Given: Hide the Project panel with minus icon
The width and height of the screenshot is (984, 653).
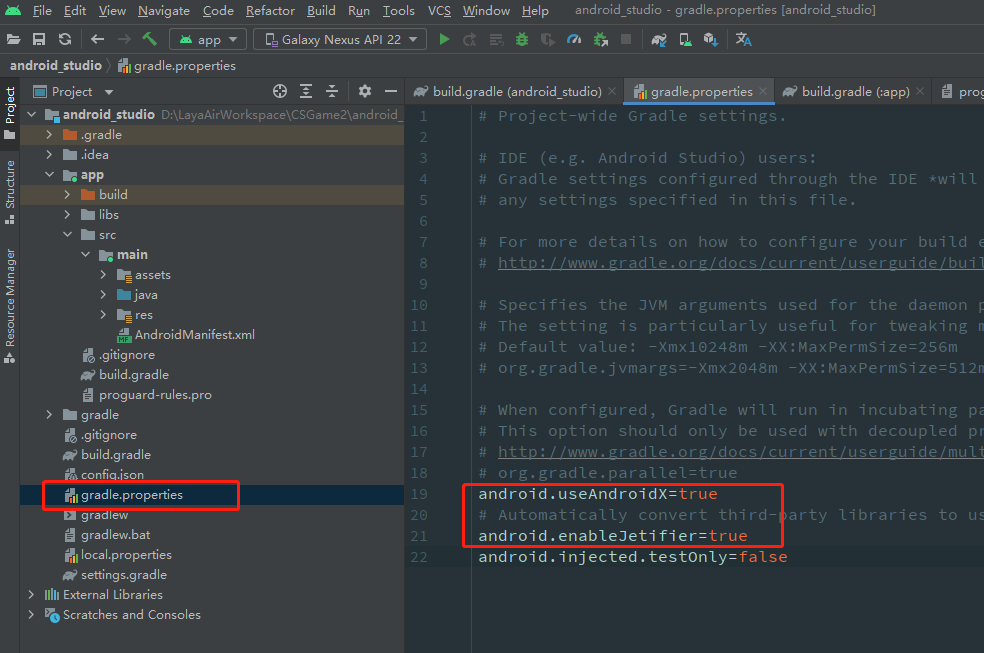Looking at the screenshot, I should tap(390, 92).
